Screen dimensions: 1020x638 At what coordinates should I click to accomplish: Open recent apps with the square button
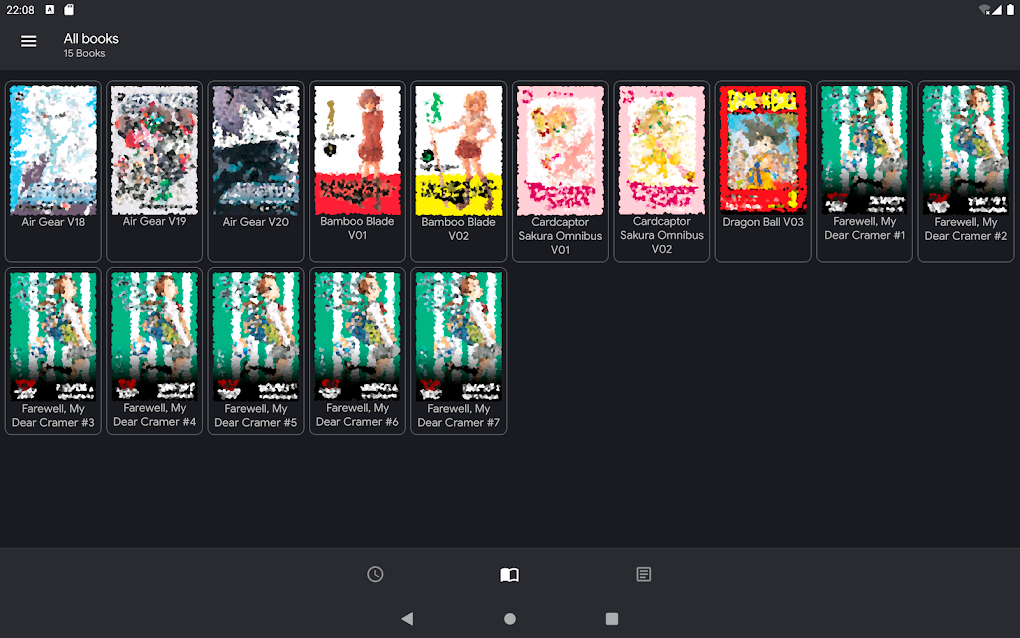611,618
